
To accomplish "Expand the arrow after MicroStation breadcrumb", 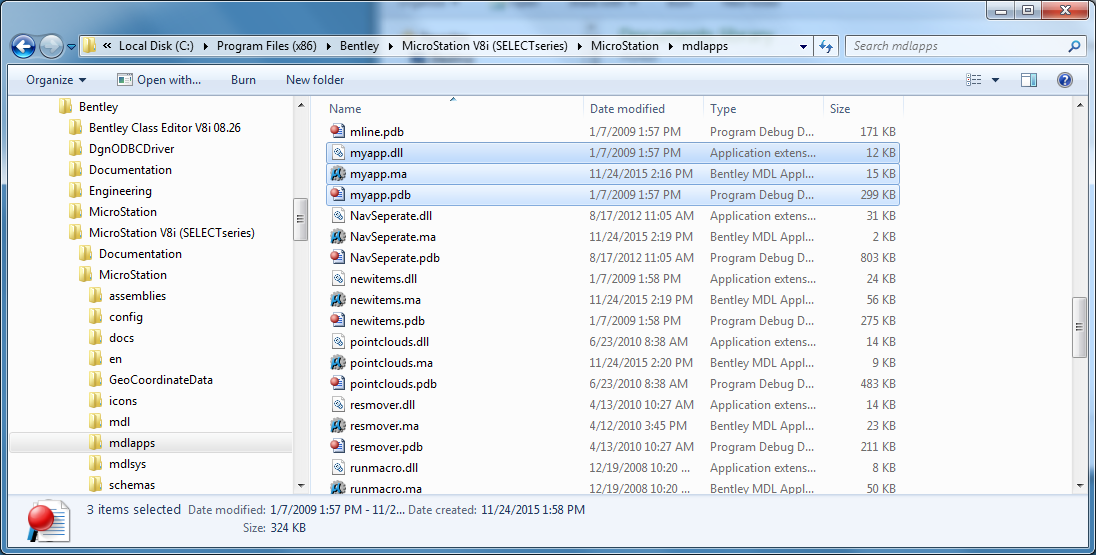I will (x=670, y=46).
